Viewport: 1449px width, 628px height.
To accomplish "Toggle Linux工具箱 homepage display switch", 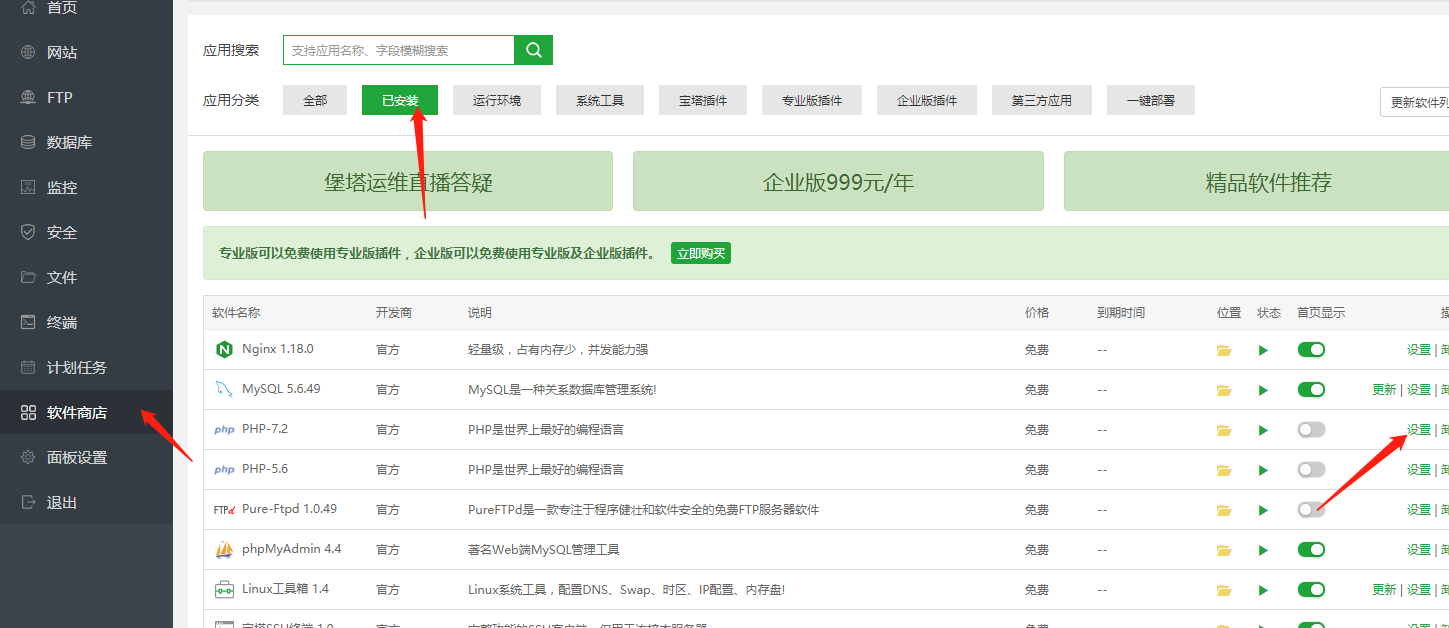I will pos(1311,589).
